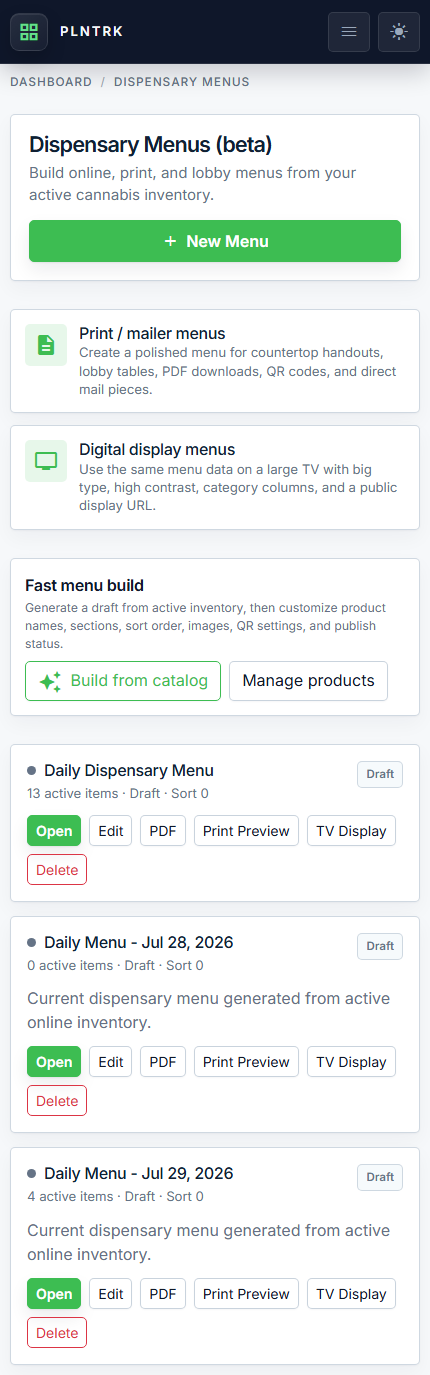Image resolution: width=430 pixels, height=1375 pixels.
Task: Click the sparkle icon on Build from catalog
Action: [x=50, y=681]
